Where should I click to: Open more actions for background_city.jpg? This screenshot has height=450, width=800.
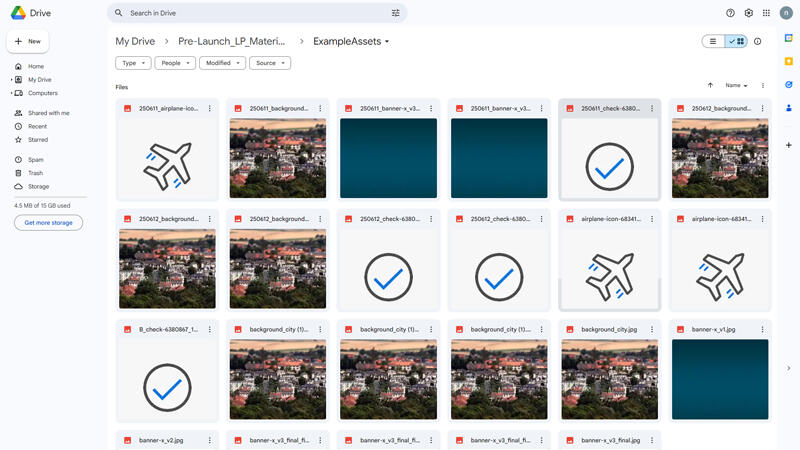pos(652,329)
